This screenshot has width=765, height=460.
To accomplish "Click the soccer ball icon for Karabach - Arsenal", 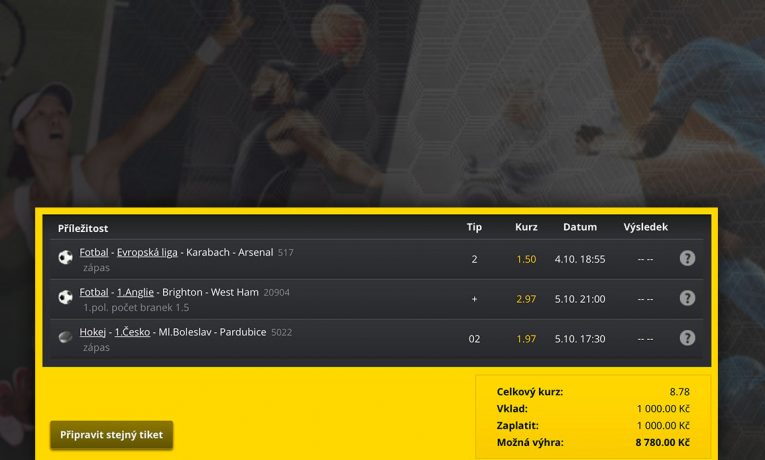I will [x=65, y=257].
